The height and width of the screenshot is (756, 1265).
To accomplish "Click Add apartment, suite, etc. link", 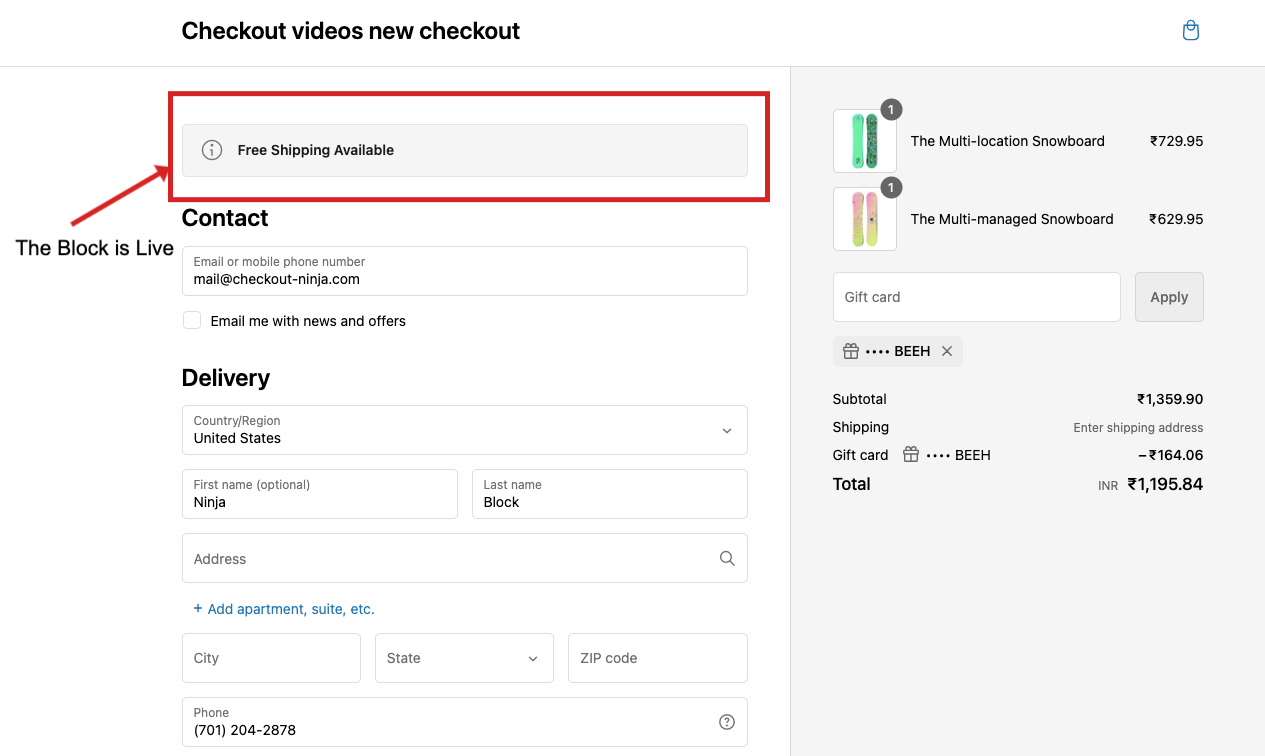I will click(290, 609).
